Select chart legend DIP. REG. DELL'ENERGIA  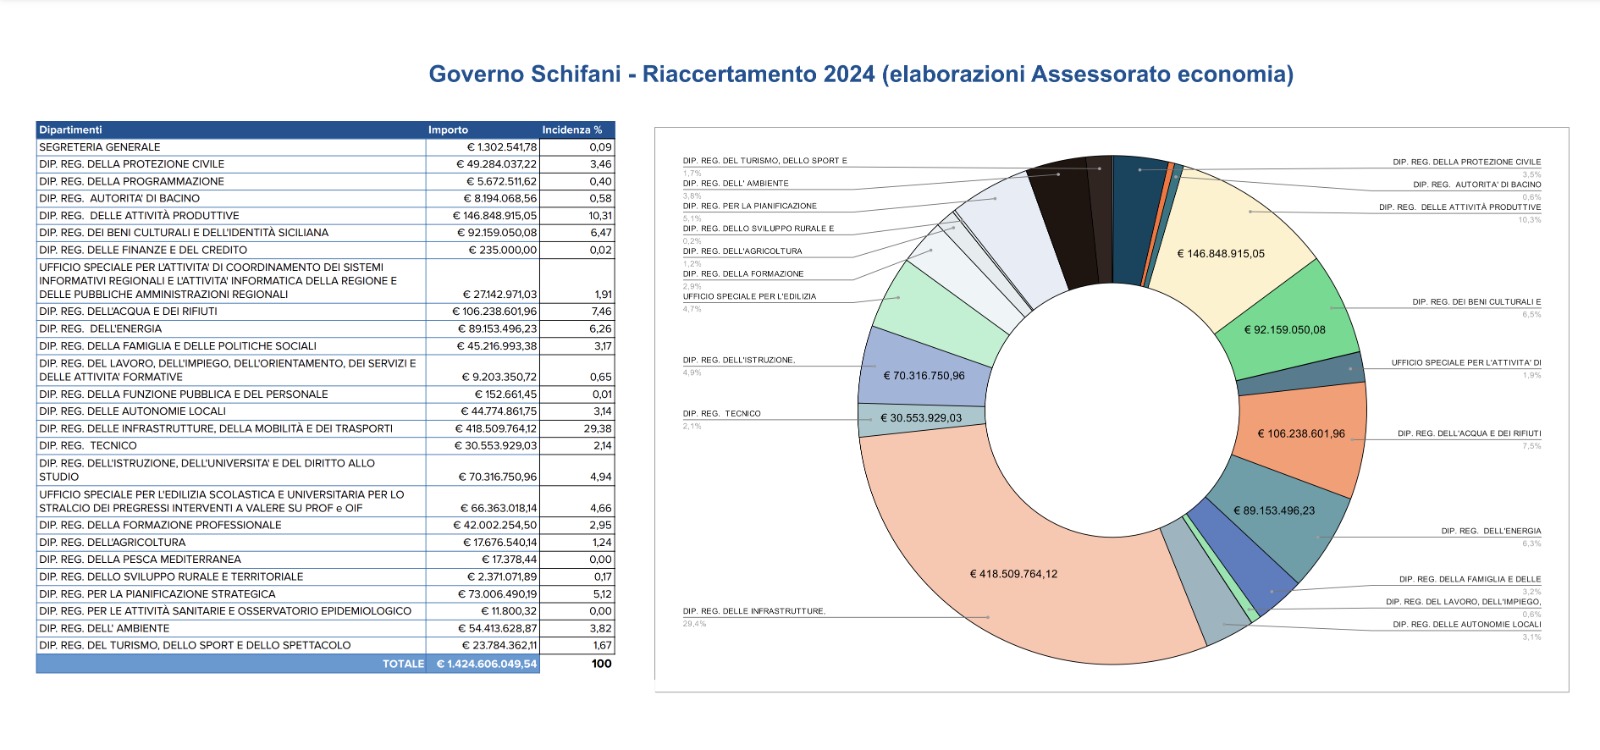click(1491, 531)
